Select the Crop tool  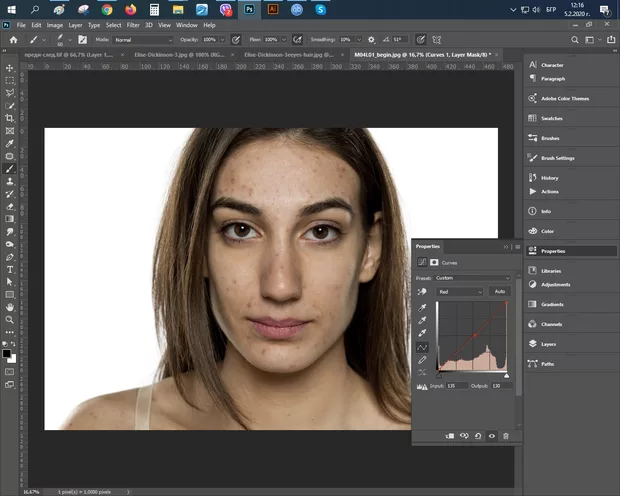tap(9, 119)
